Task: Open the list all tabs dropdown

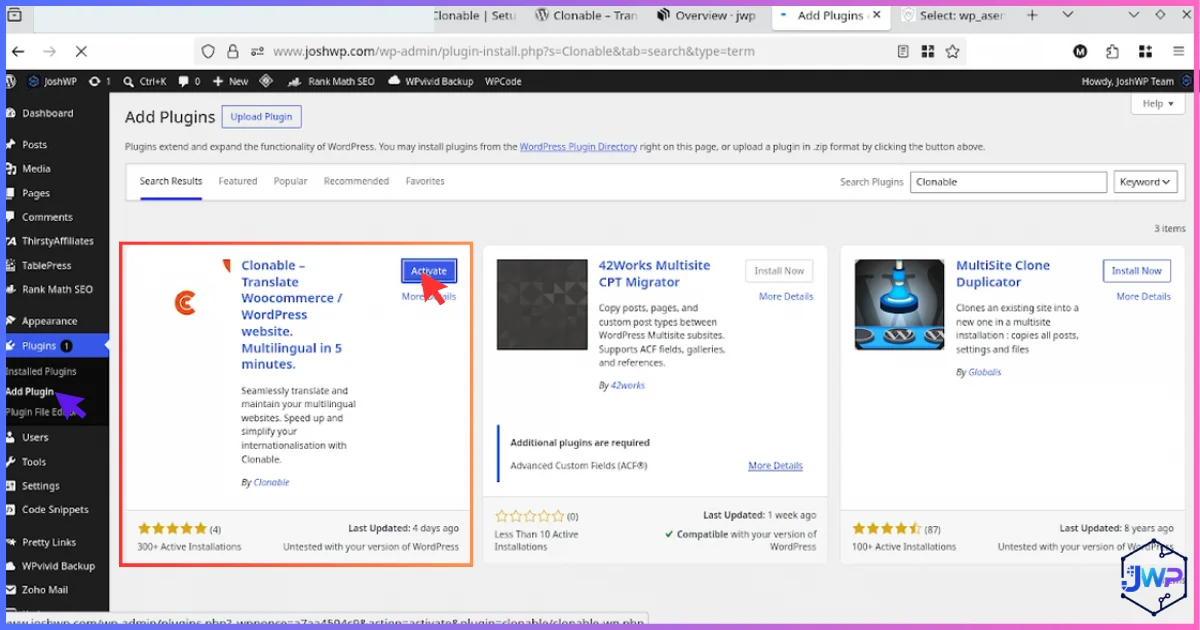Action: point(1068,15)
